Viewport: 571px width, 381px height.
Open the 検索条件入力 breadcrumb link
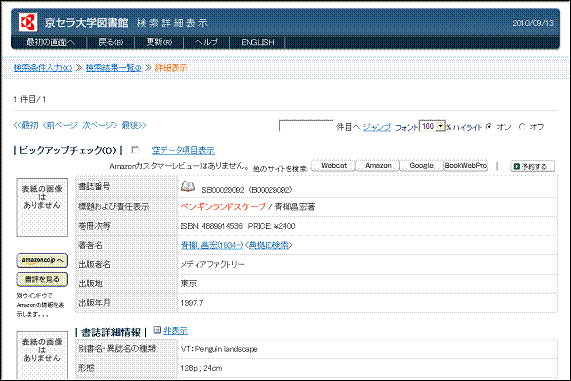(x=43, y=68)
